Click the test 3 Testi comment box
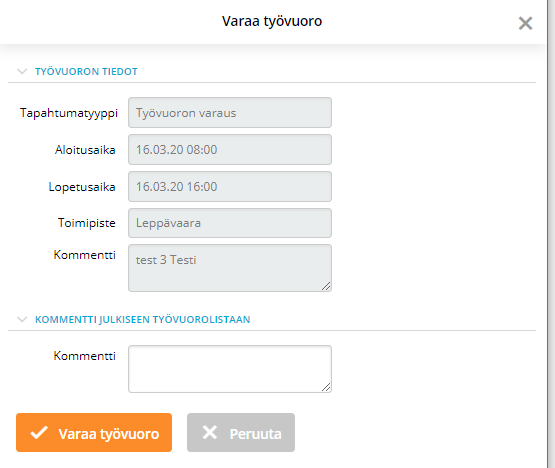This screenshot has width=555, height=468. (230, 268)
